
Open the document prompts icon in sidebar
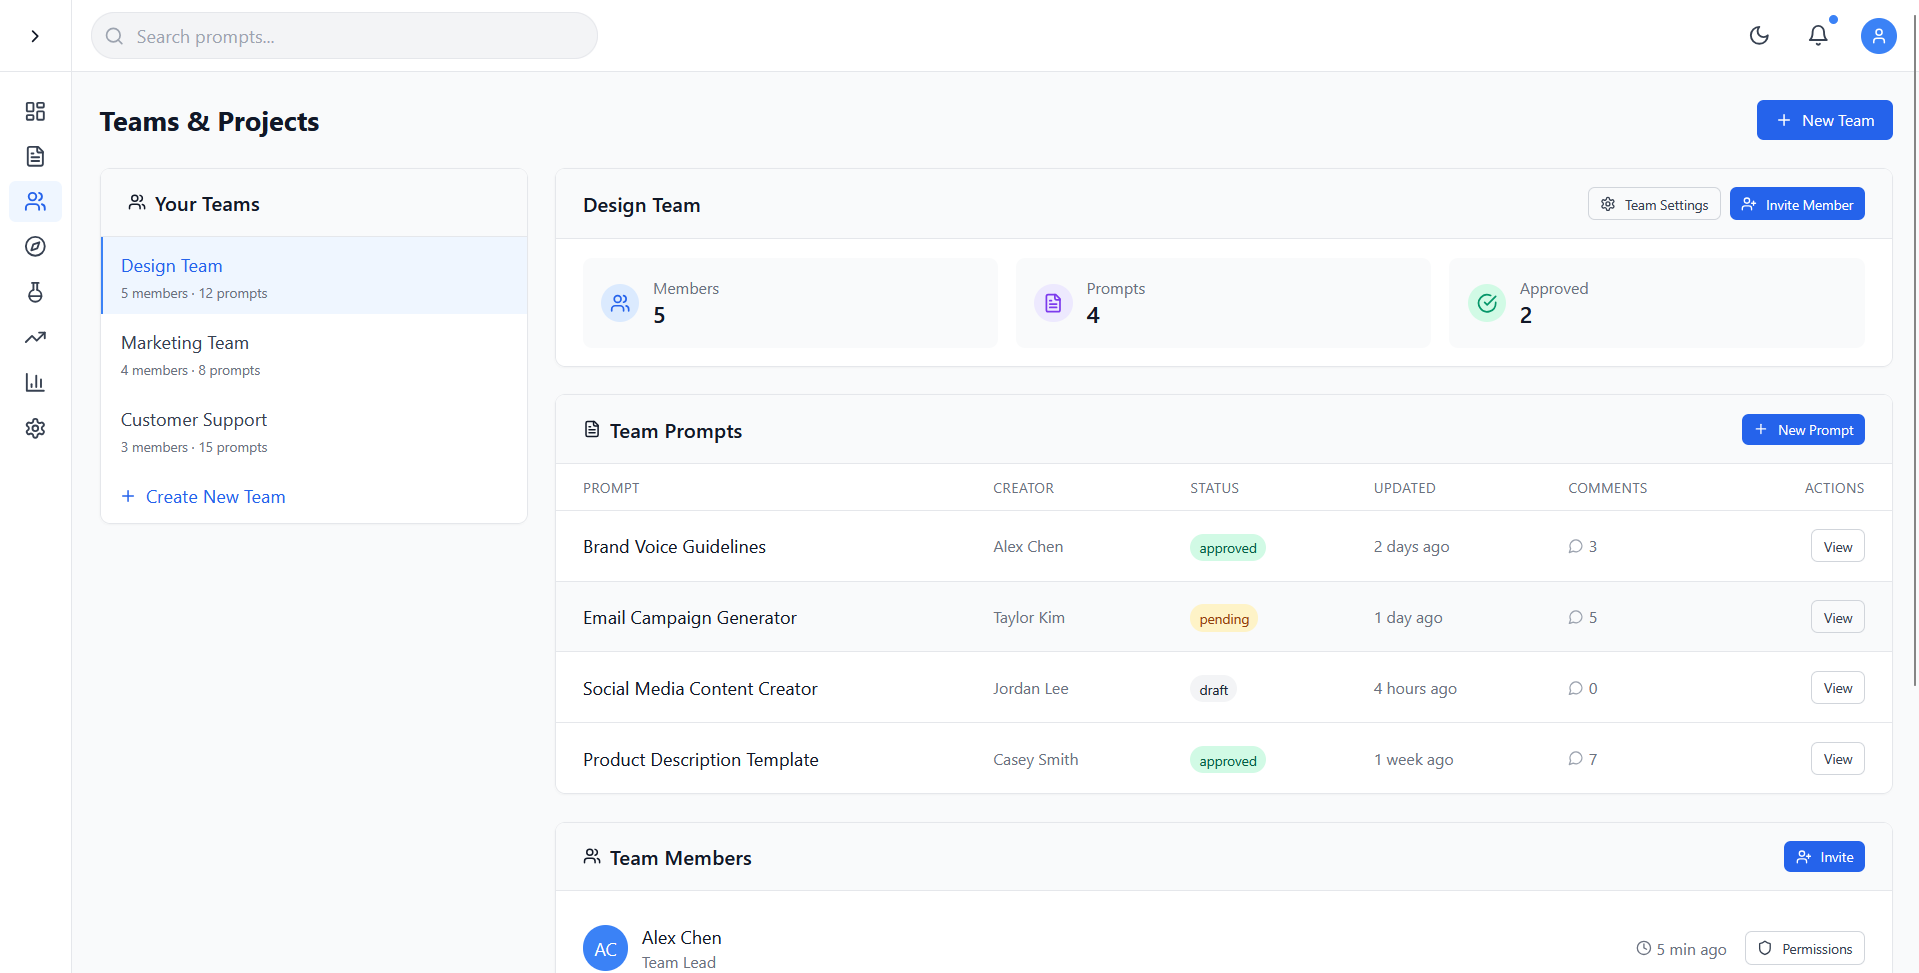35,156
